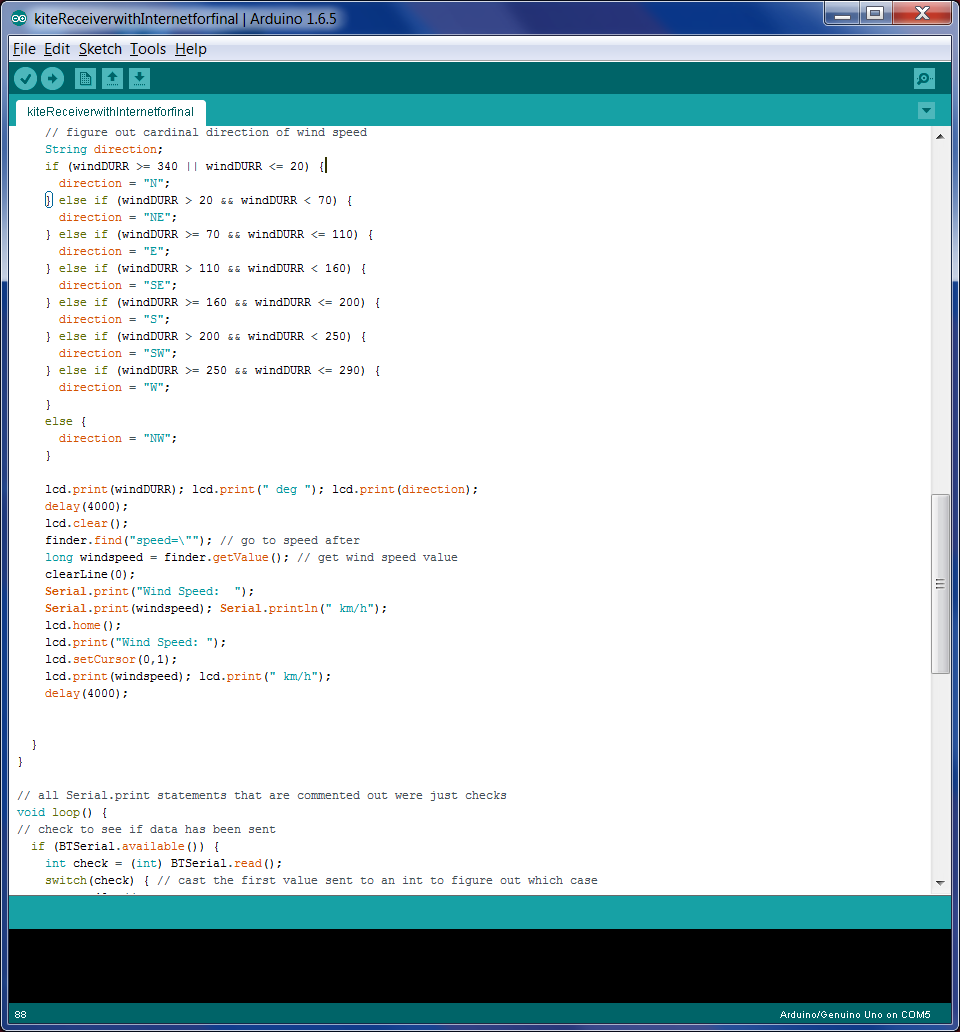The height and width of the screenshot is (1032, 960).
Task: Click 'Arduino/Genuino Uno on COM5' board status
Action: 855,1015
